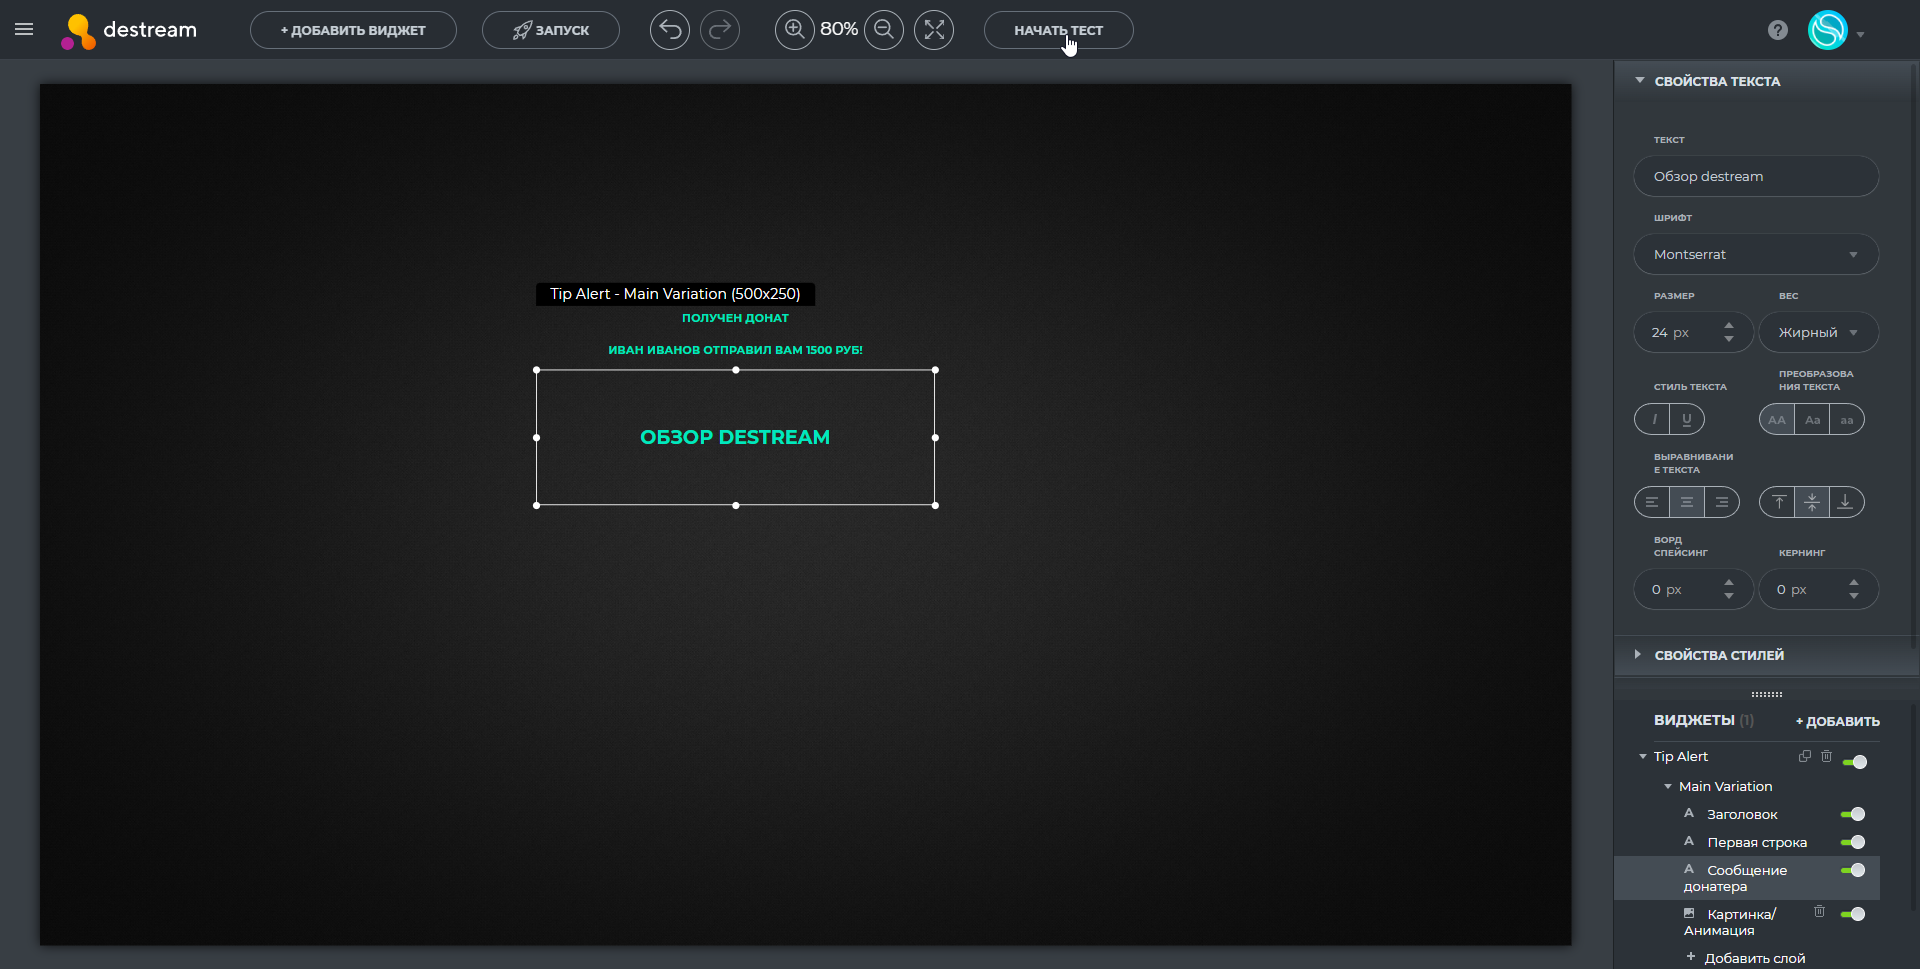Select the Картинка/Анимация layer
The image size is (1920, 969).
(1730, 922)
